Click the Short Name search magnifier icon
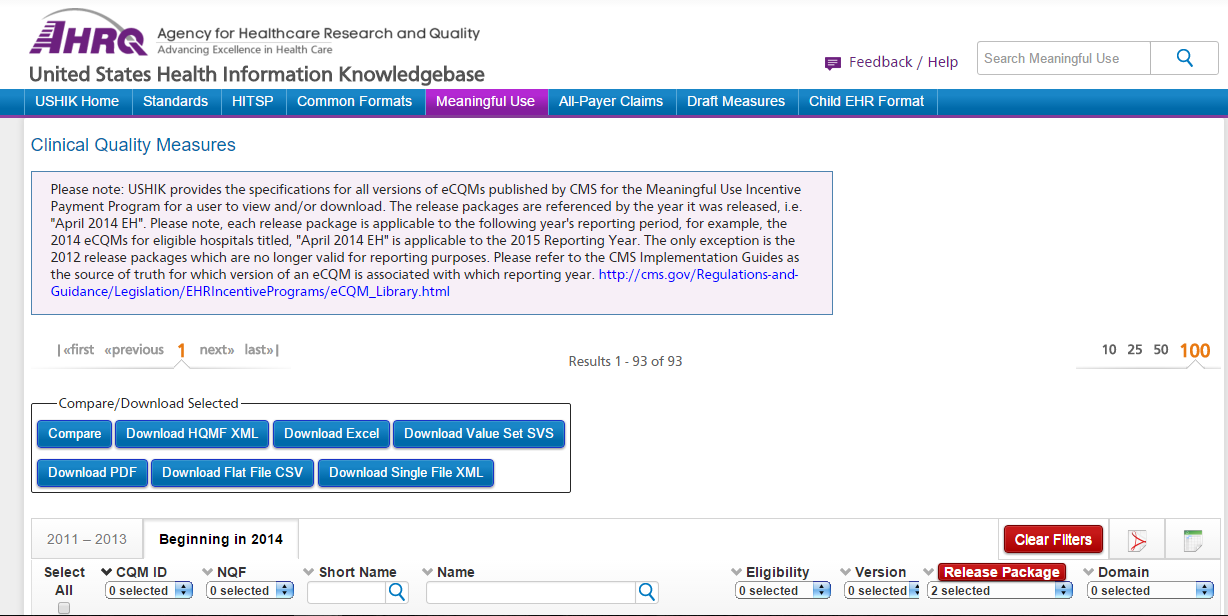Viewport: 1228px width, 616px height. [x=397, y=592]
